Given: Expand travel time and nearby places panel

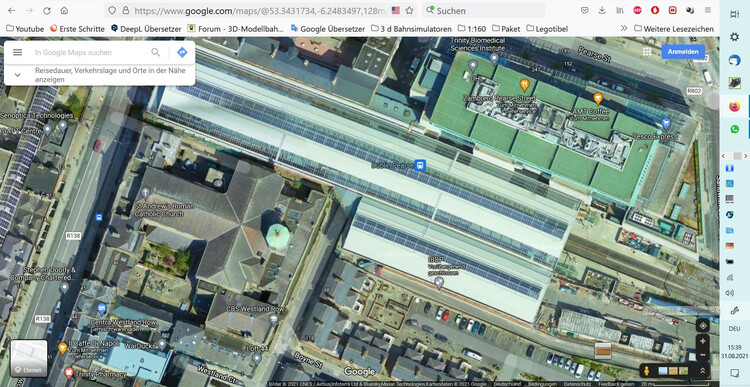Looking at the screenshot, I should point(17,75).
